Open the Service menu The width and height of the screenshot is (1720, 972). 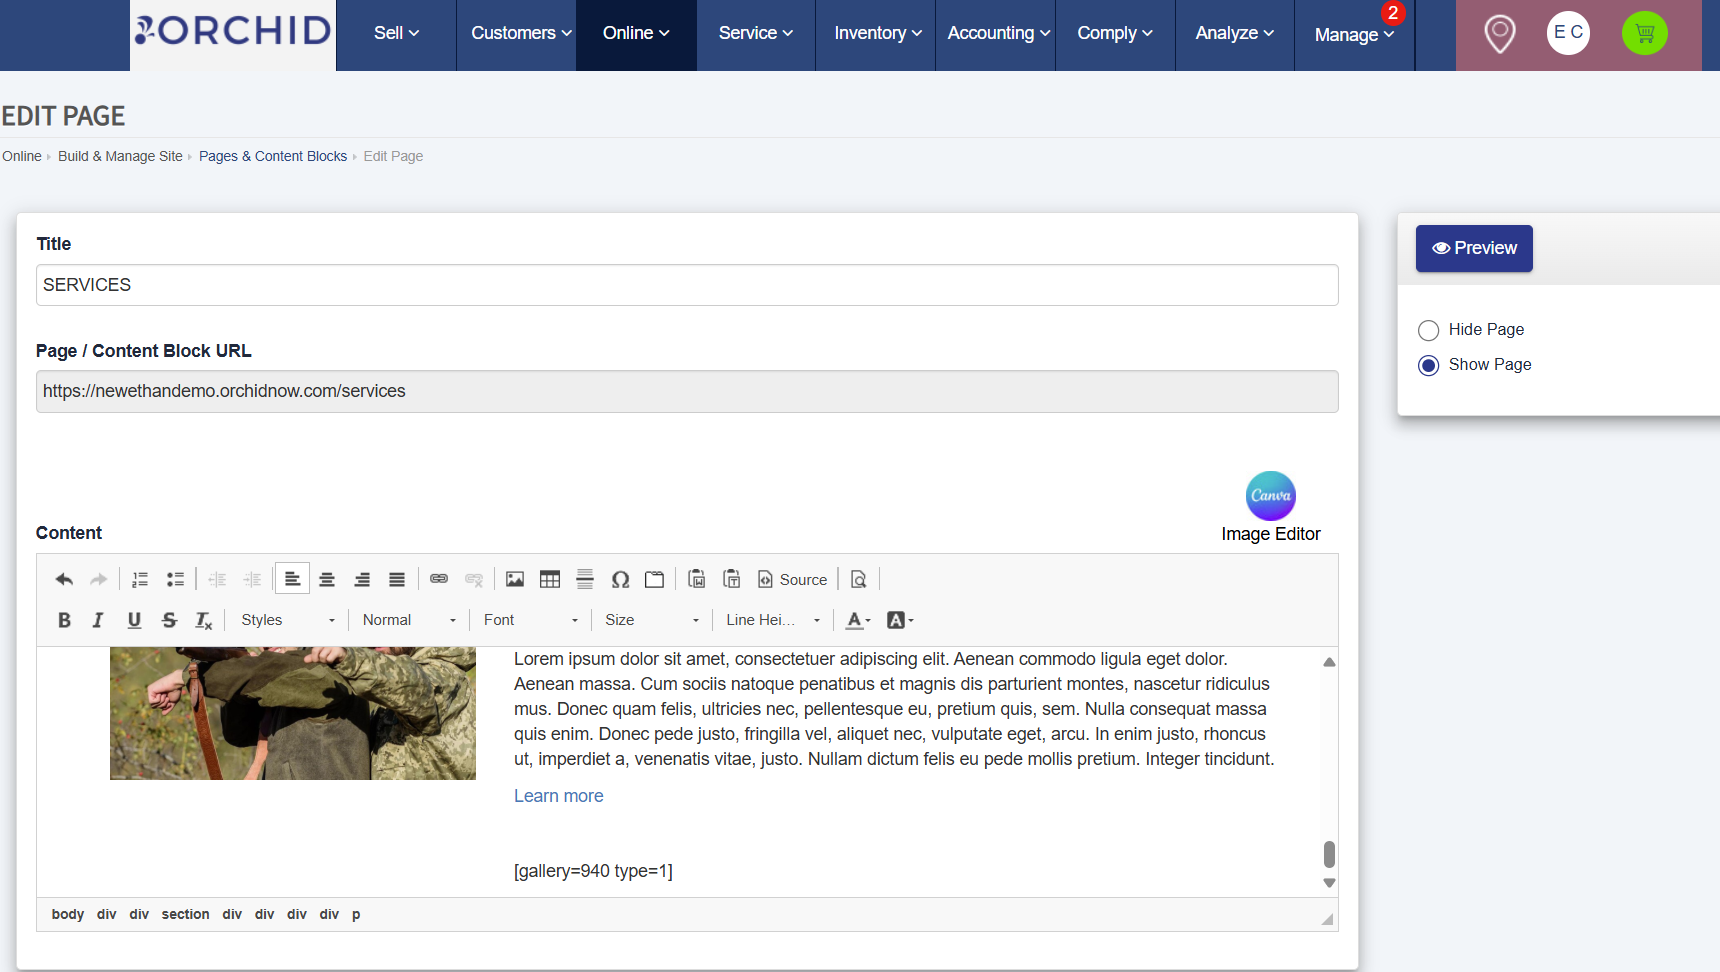(756, 34)
